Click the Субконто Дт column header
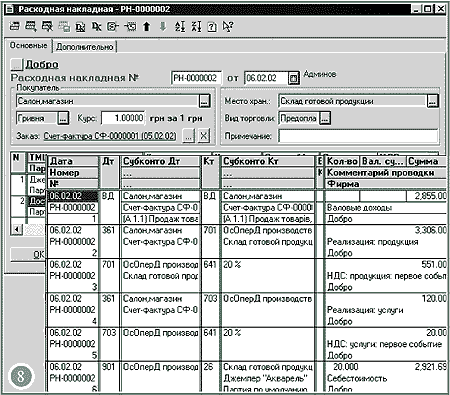This screenshot has width=450, height=395. pyautogui.click(x=161, y=161)
